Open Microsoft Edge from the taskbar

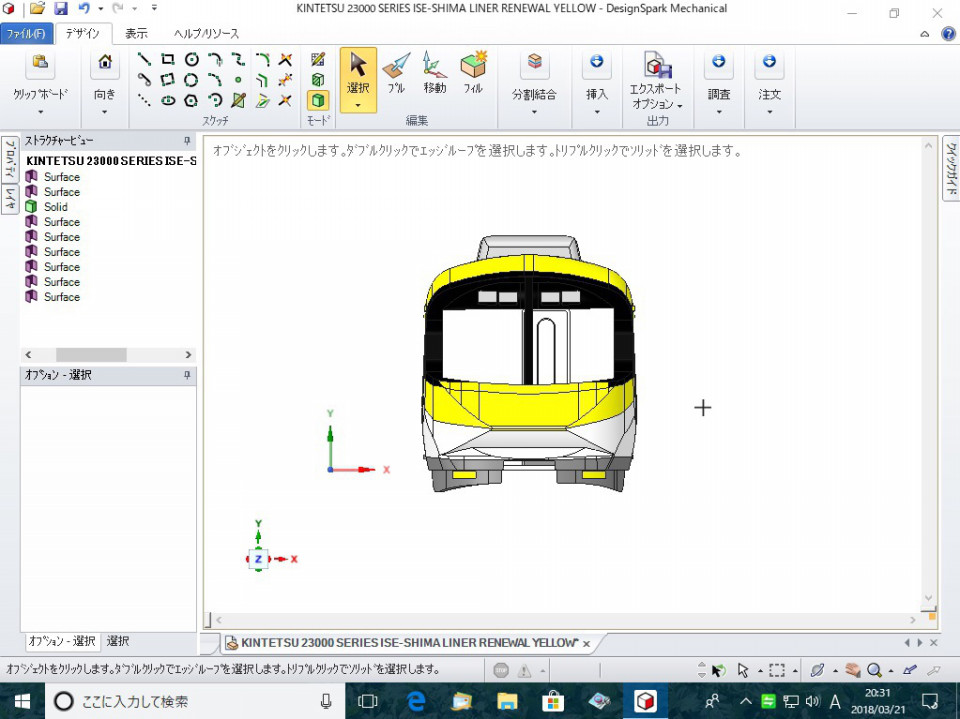point(416,701)
